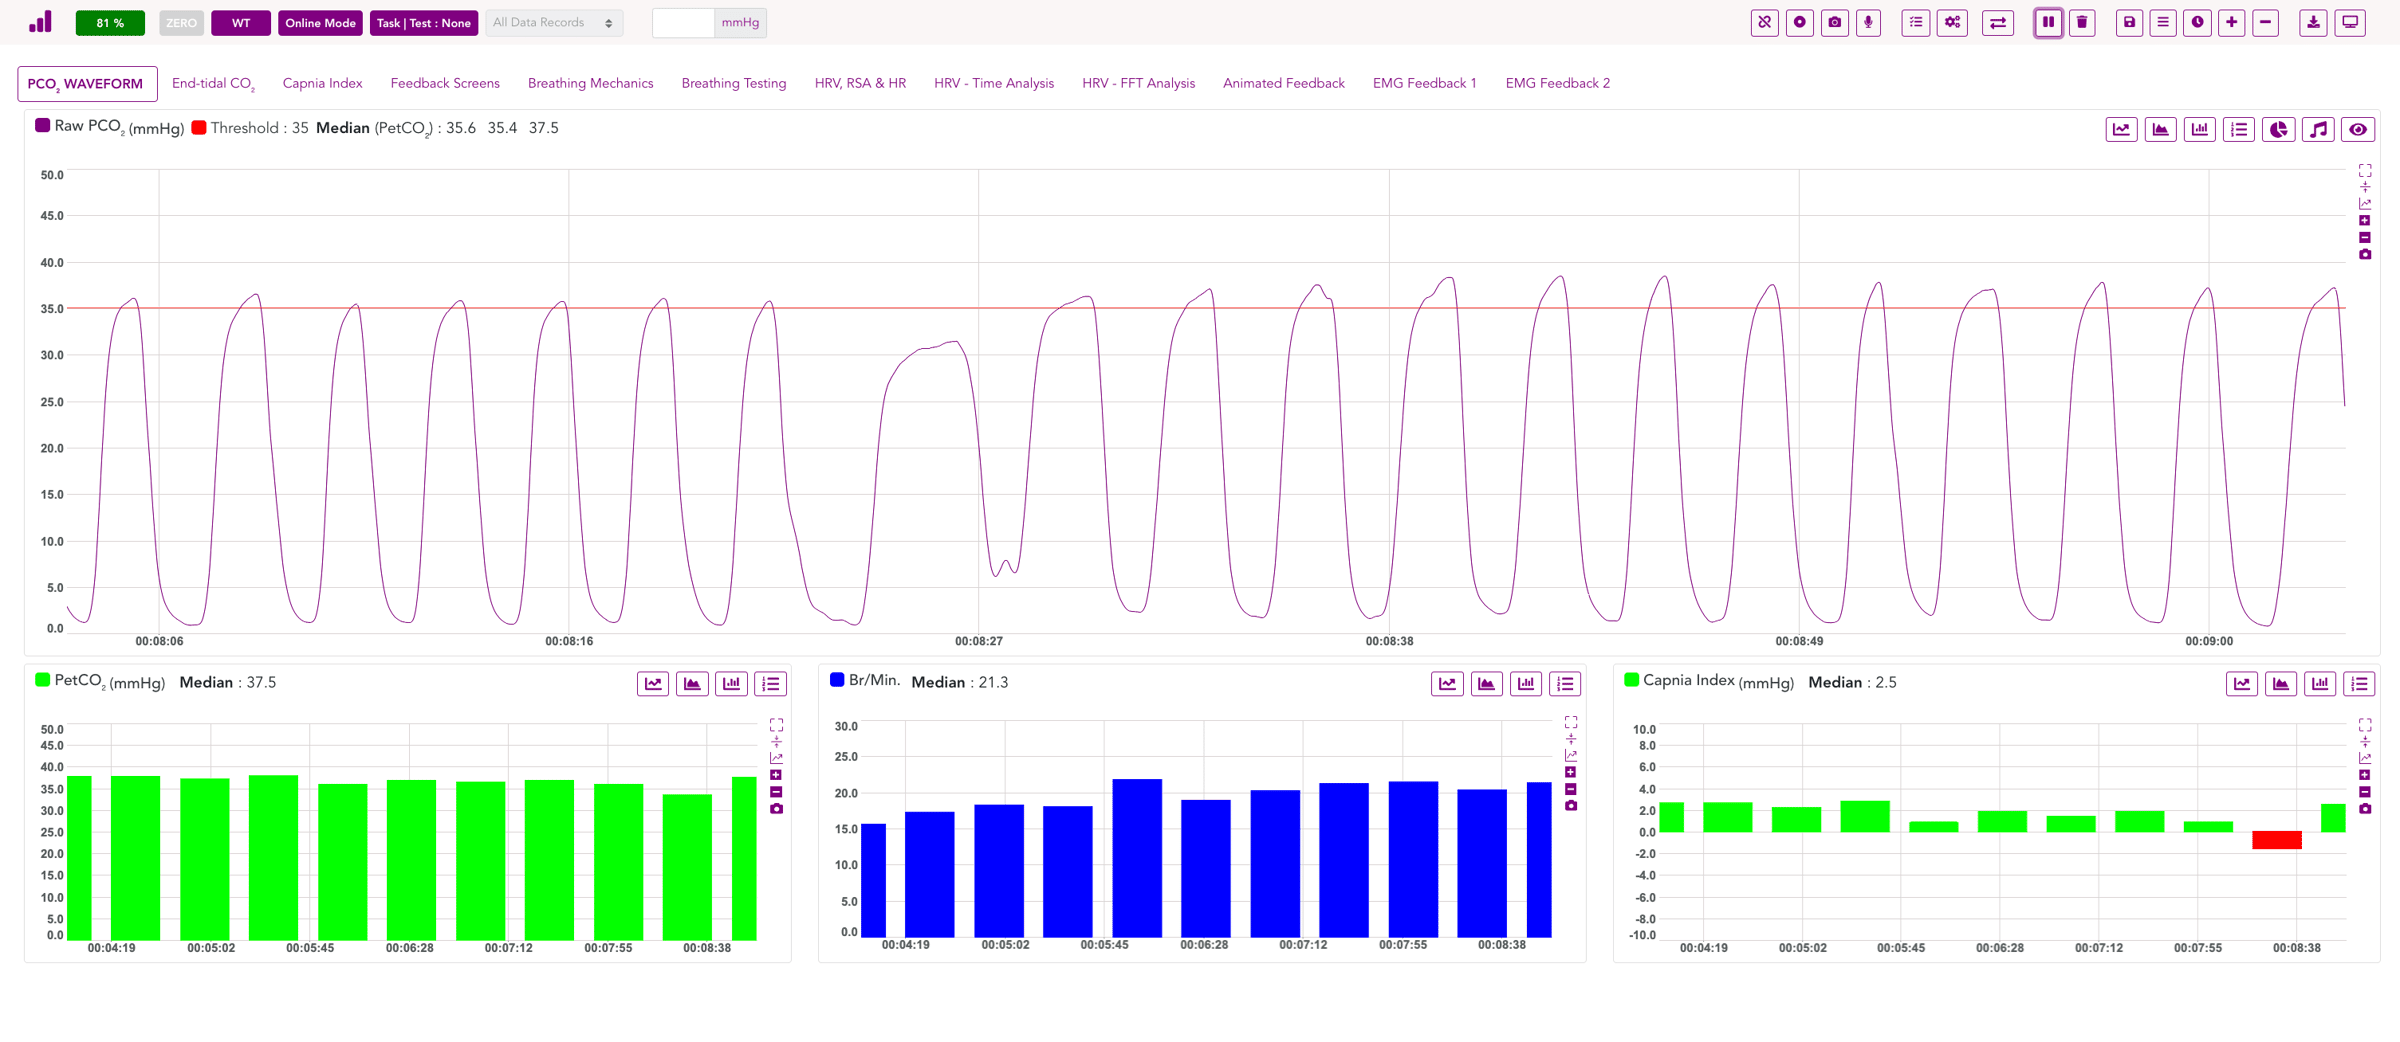This screenshot has height=1042, width=2400.
Task: Click the WT button
Action: tap(241, 23)
